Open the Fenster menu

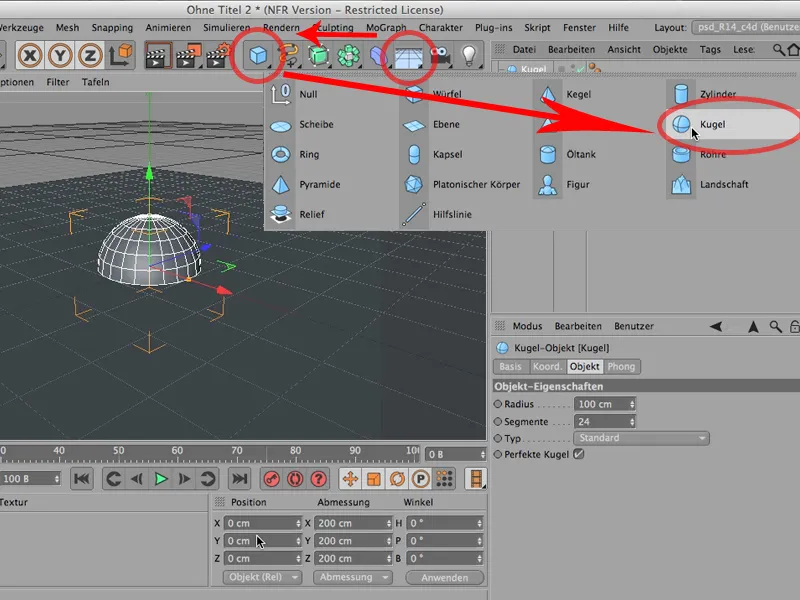pyautogui.click(x=579, y=28)
